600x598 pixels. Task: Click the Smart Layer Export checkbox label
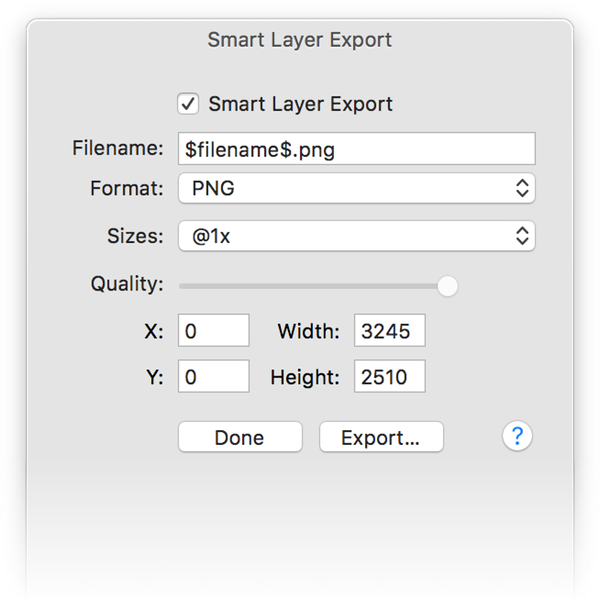point(300,104)
